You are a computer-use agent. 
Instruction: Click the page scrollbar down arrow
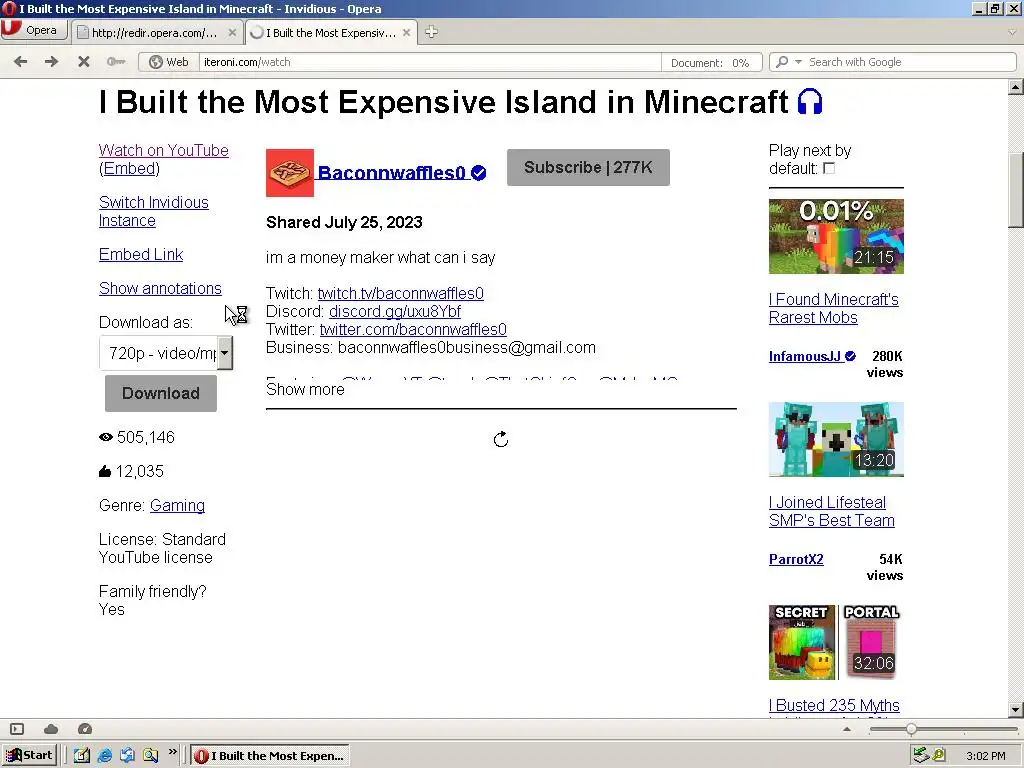click(1016, 710)
